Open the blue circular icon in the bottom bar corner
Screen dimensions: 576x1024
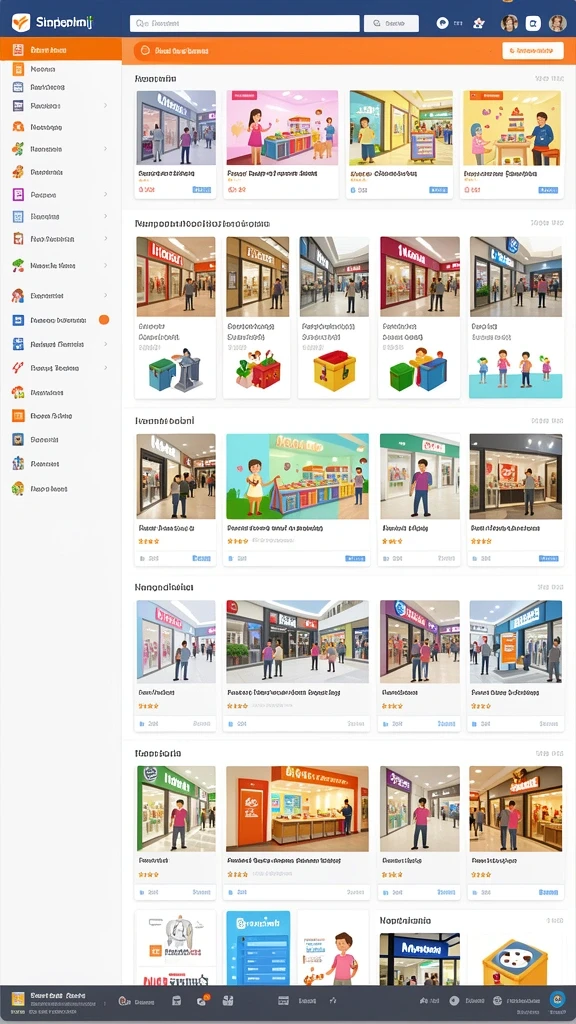click(557, 999)
